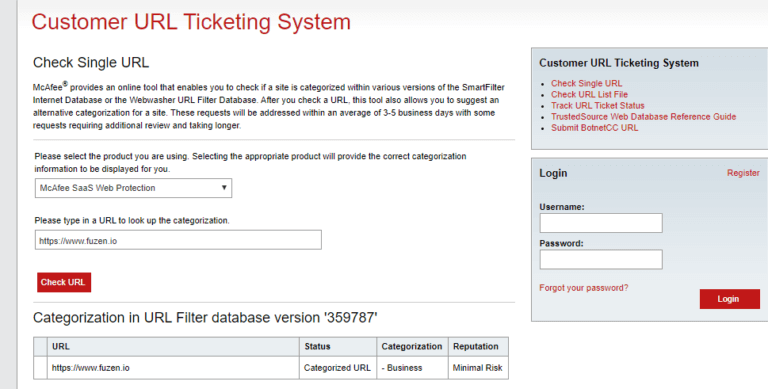This screenshot has width=768, height=389.
Task: Select the Reputation column header
Action: 479,346
